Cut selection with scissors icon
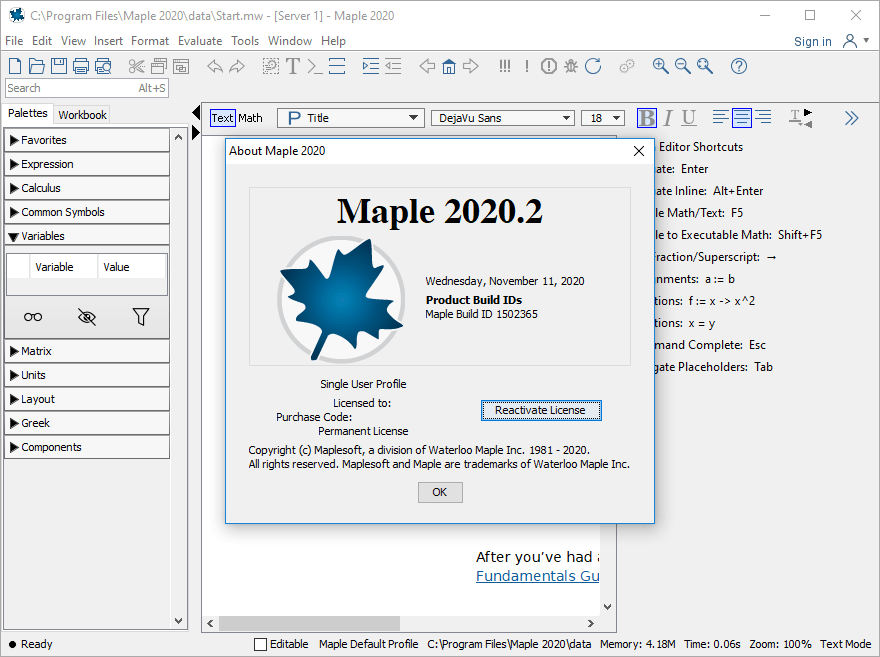The width and height of the screenshot is (880, 657). [x=136, y=66]
